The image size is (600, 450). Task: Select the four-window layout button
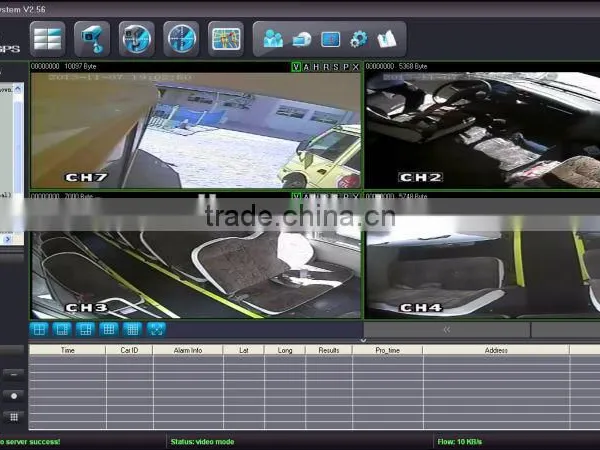point(39,329)
